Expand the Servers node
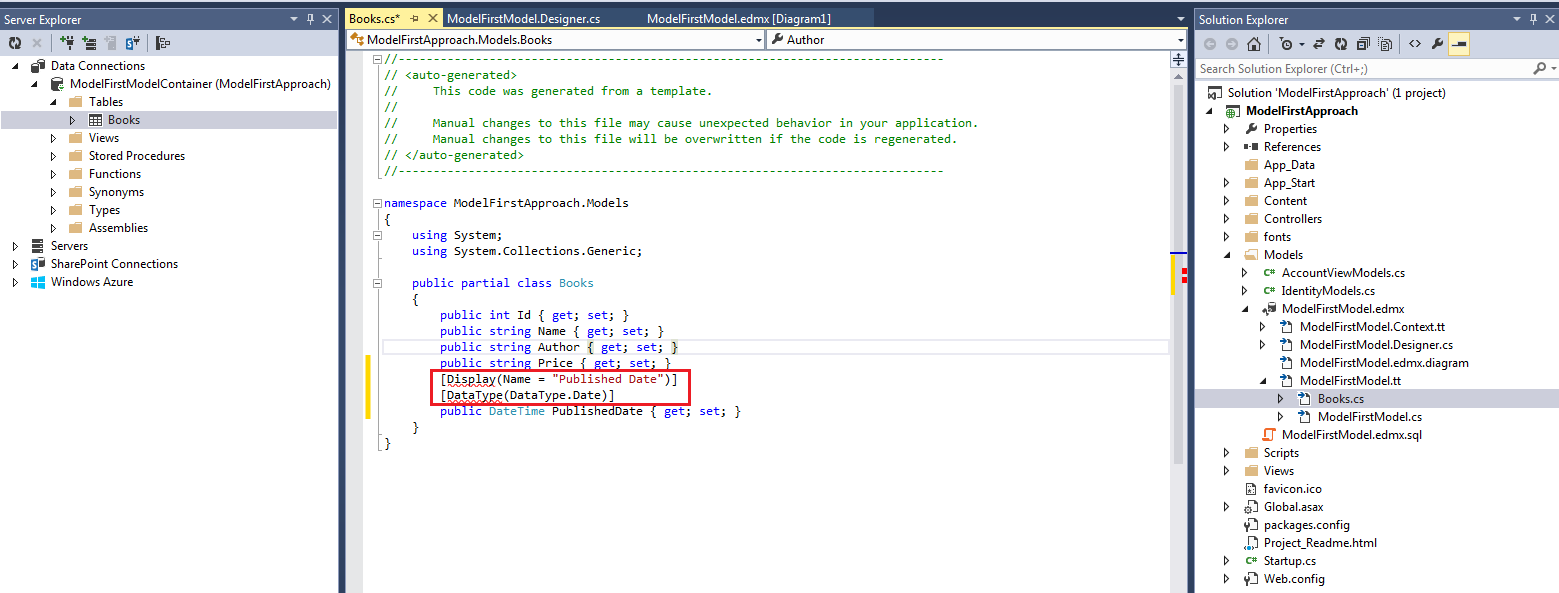 pyautogui.click(x=15, y=246)
